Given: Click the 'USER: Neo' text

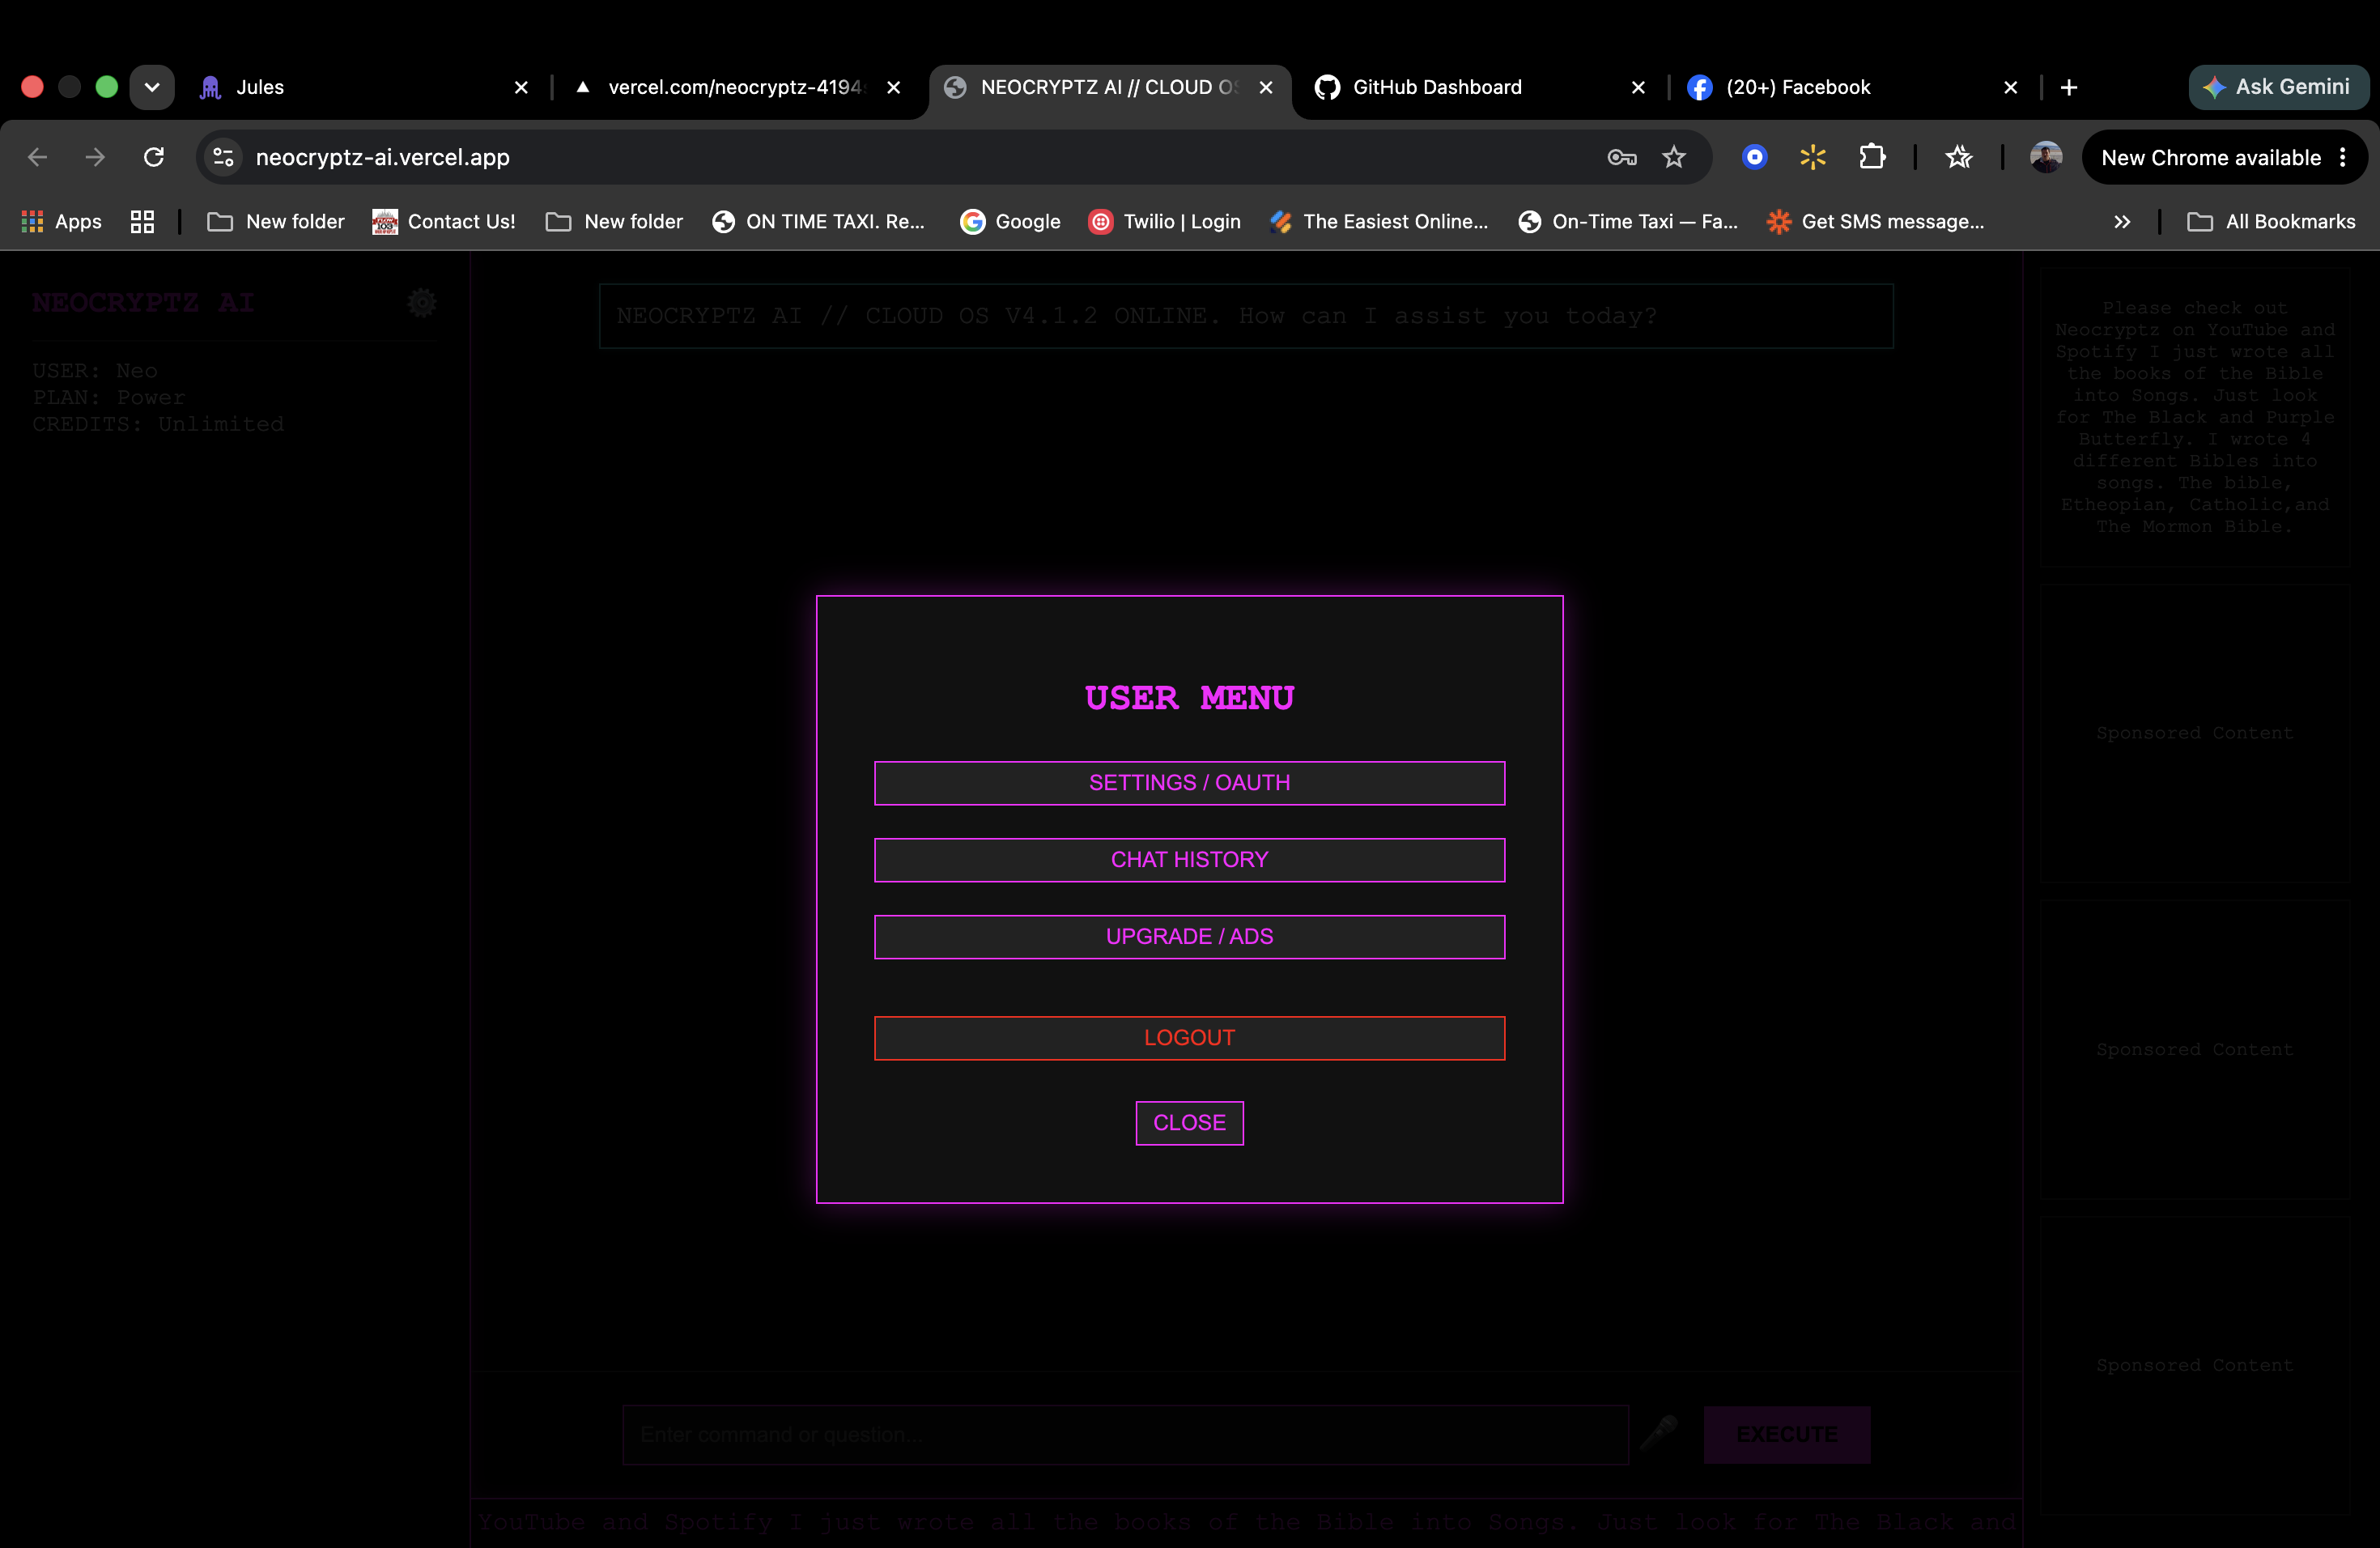Looking at the screenshot, I should point(95,370).
